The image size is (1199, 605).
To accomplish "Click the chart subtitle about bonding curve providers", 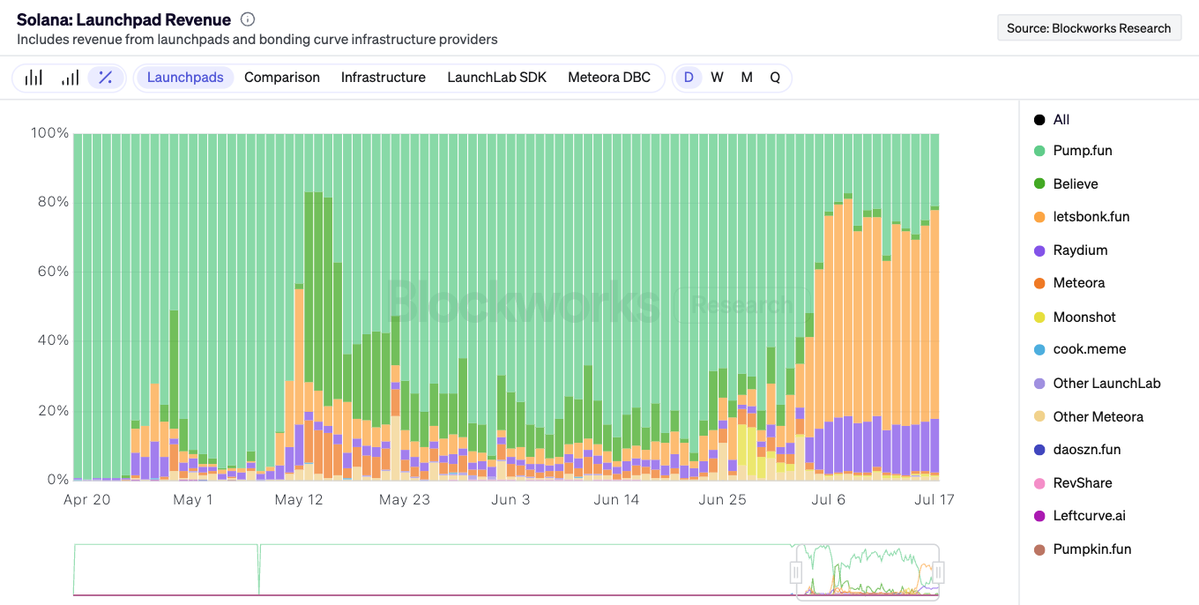I will [257, 39].
